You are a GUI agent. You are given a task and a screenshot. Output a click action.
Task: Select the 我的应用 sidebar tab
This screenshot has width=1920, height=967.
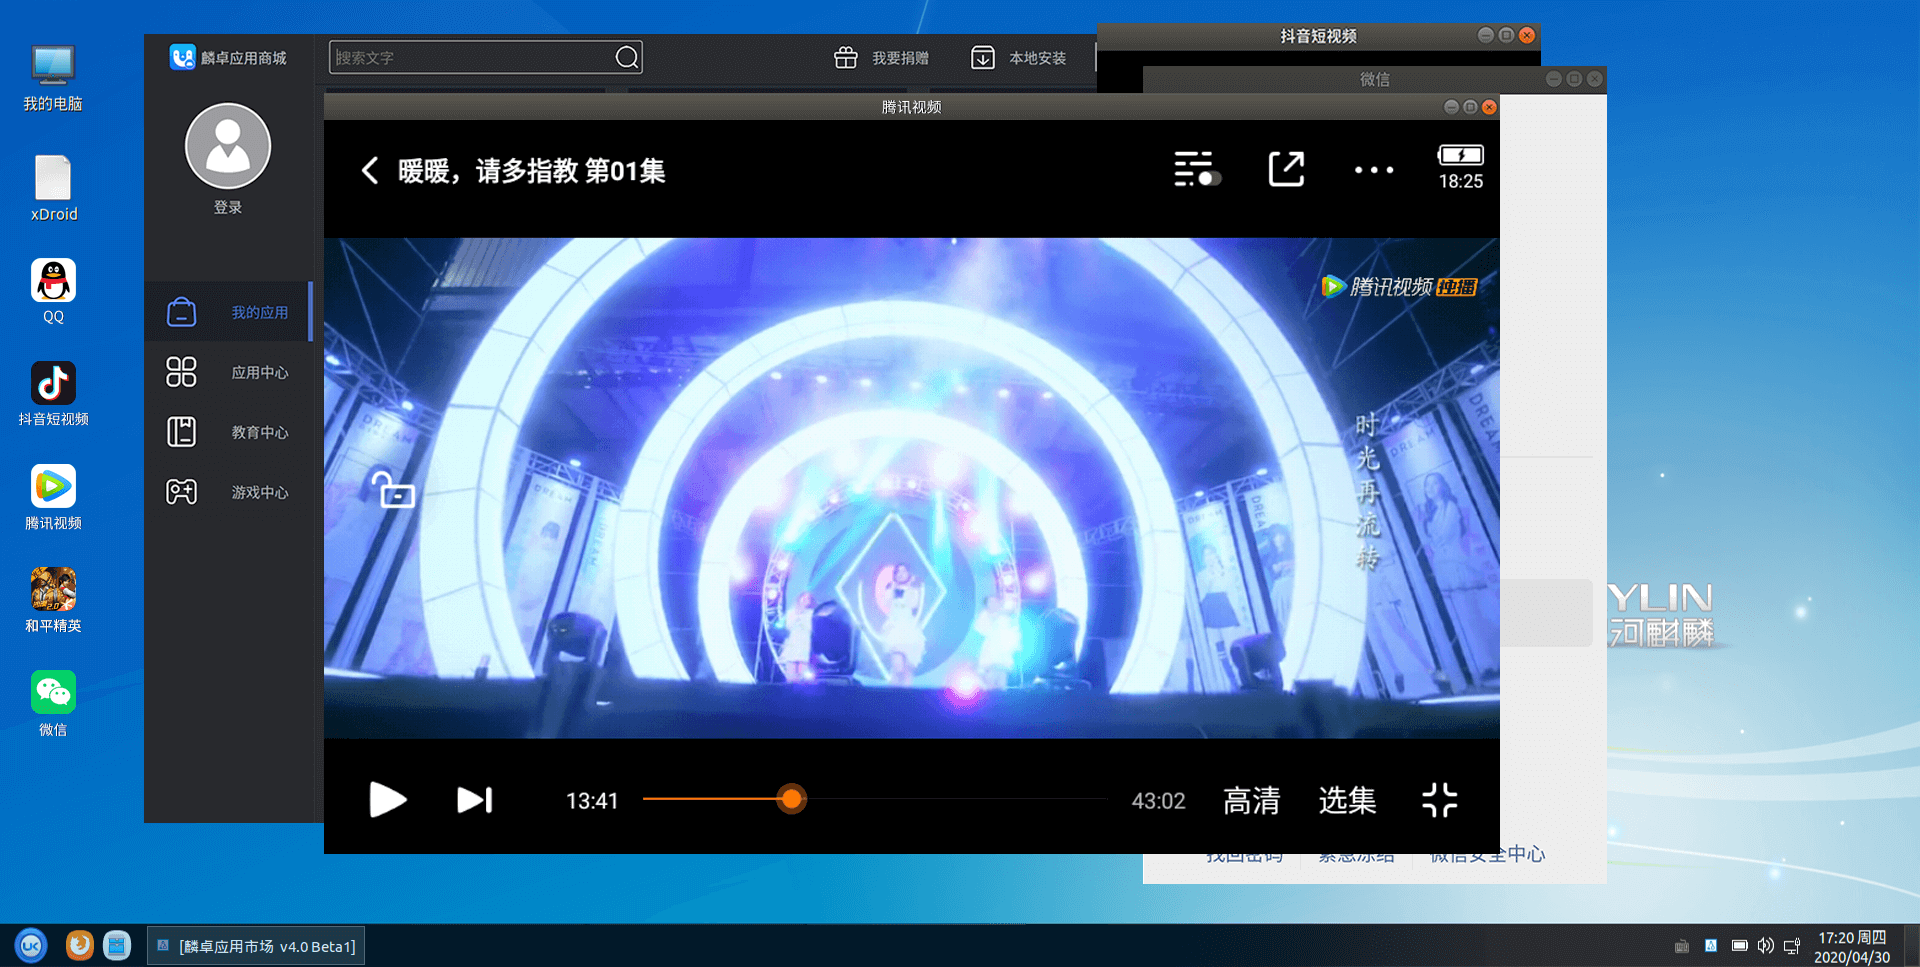point(228,312)
